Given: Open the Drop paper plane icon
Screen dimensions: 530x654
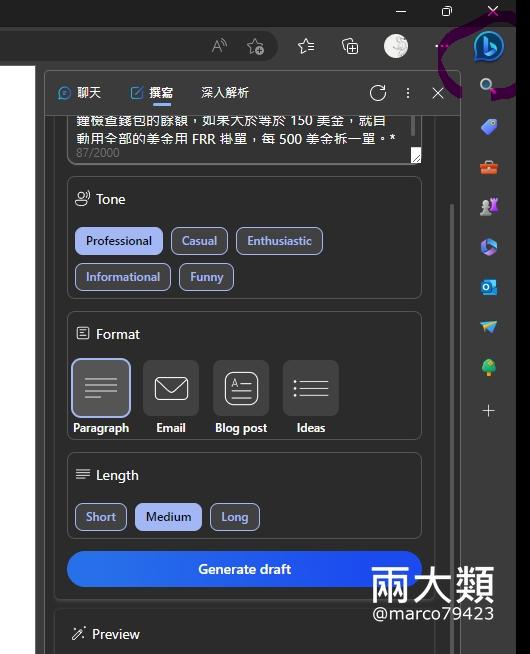Looking at the screenshot, I should pyautogui.click(x=489, y=327).
